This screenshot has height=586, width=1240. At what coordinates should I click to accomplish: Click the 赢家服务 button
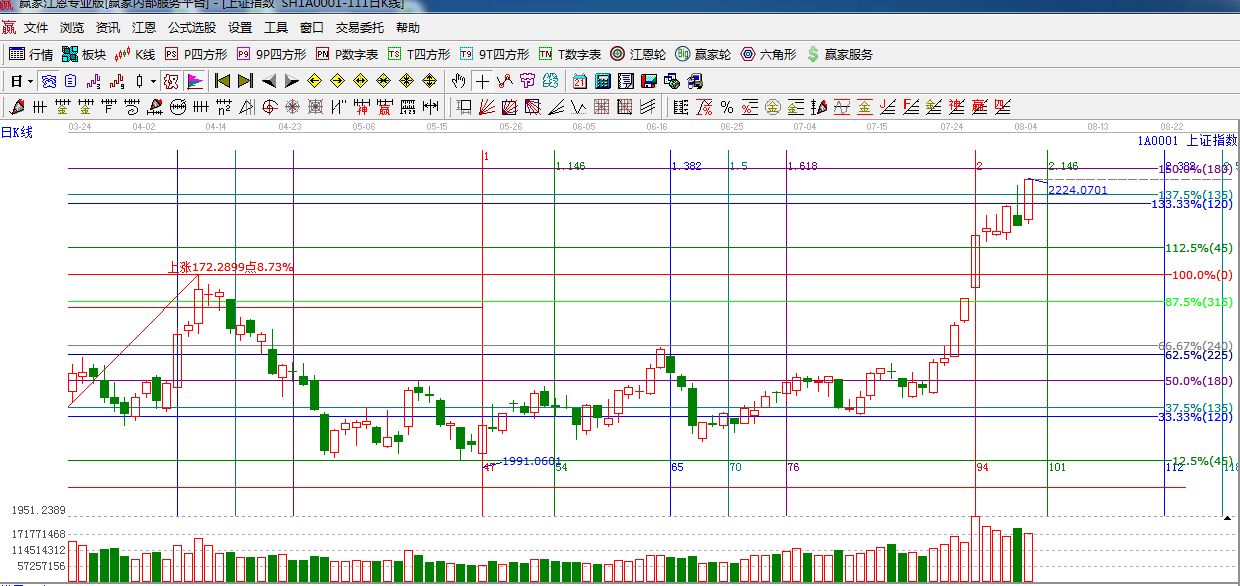[839, 54]
